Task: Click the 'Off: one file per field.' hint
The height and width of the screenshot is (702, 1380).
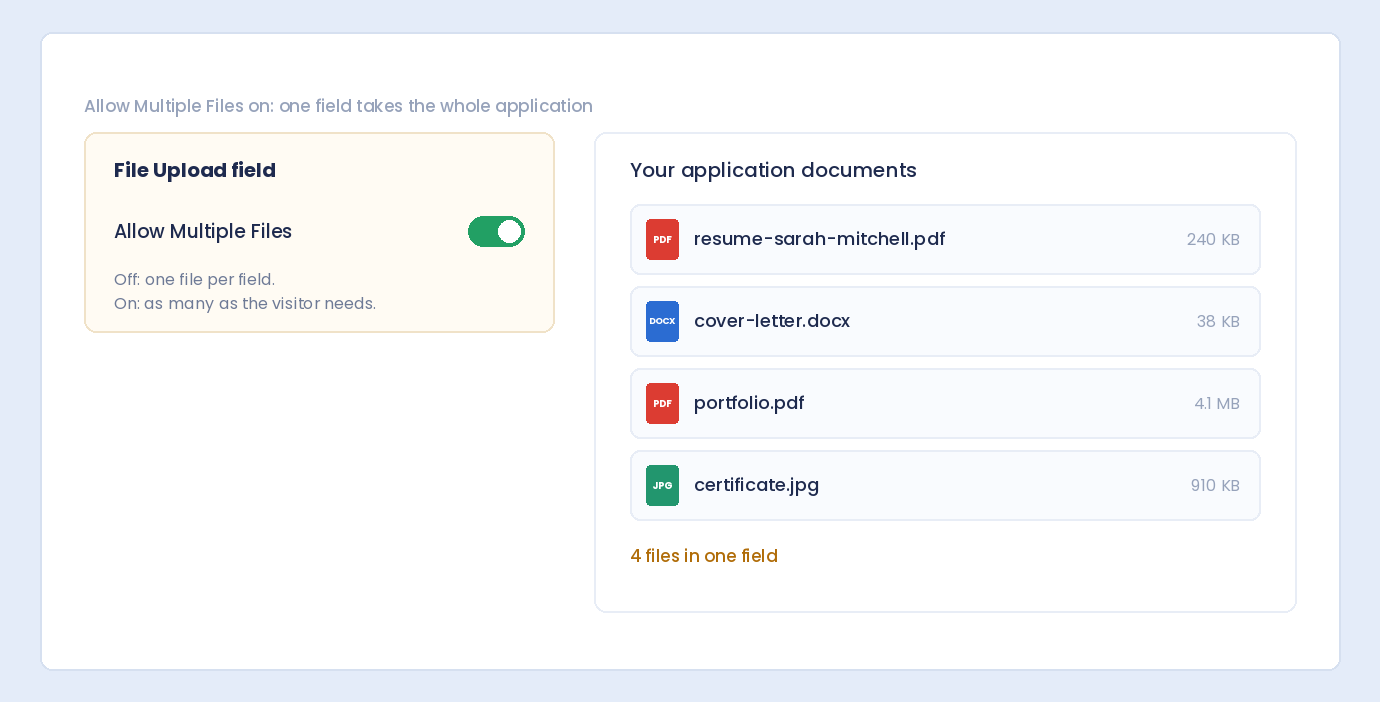Action: (194, 280)
